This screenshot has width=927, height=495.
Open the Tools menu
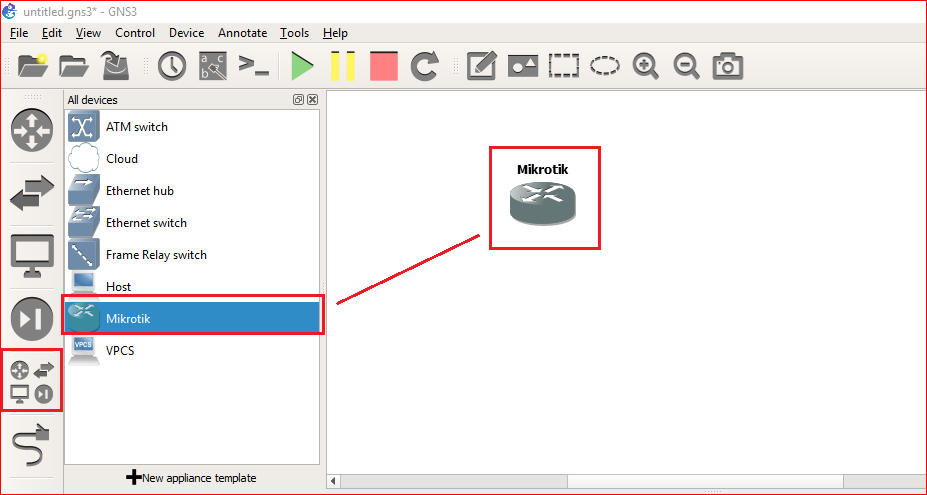(x=294, y=33)
